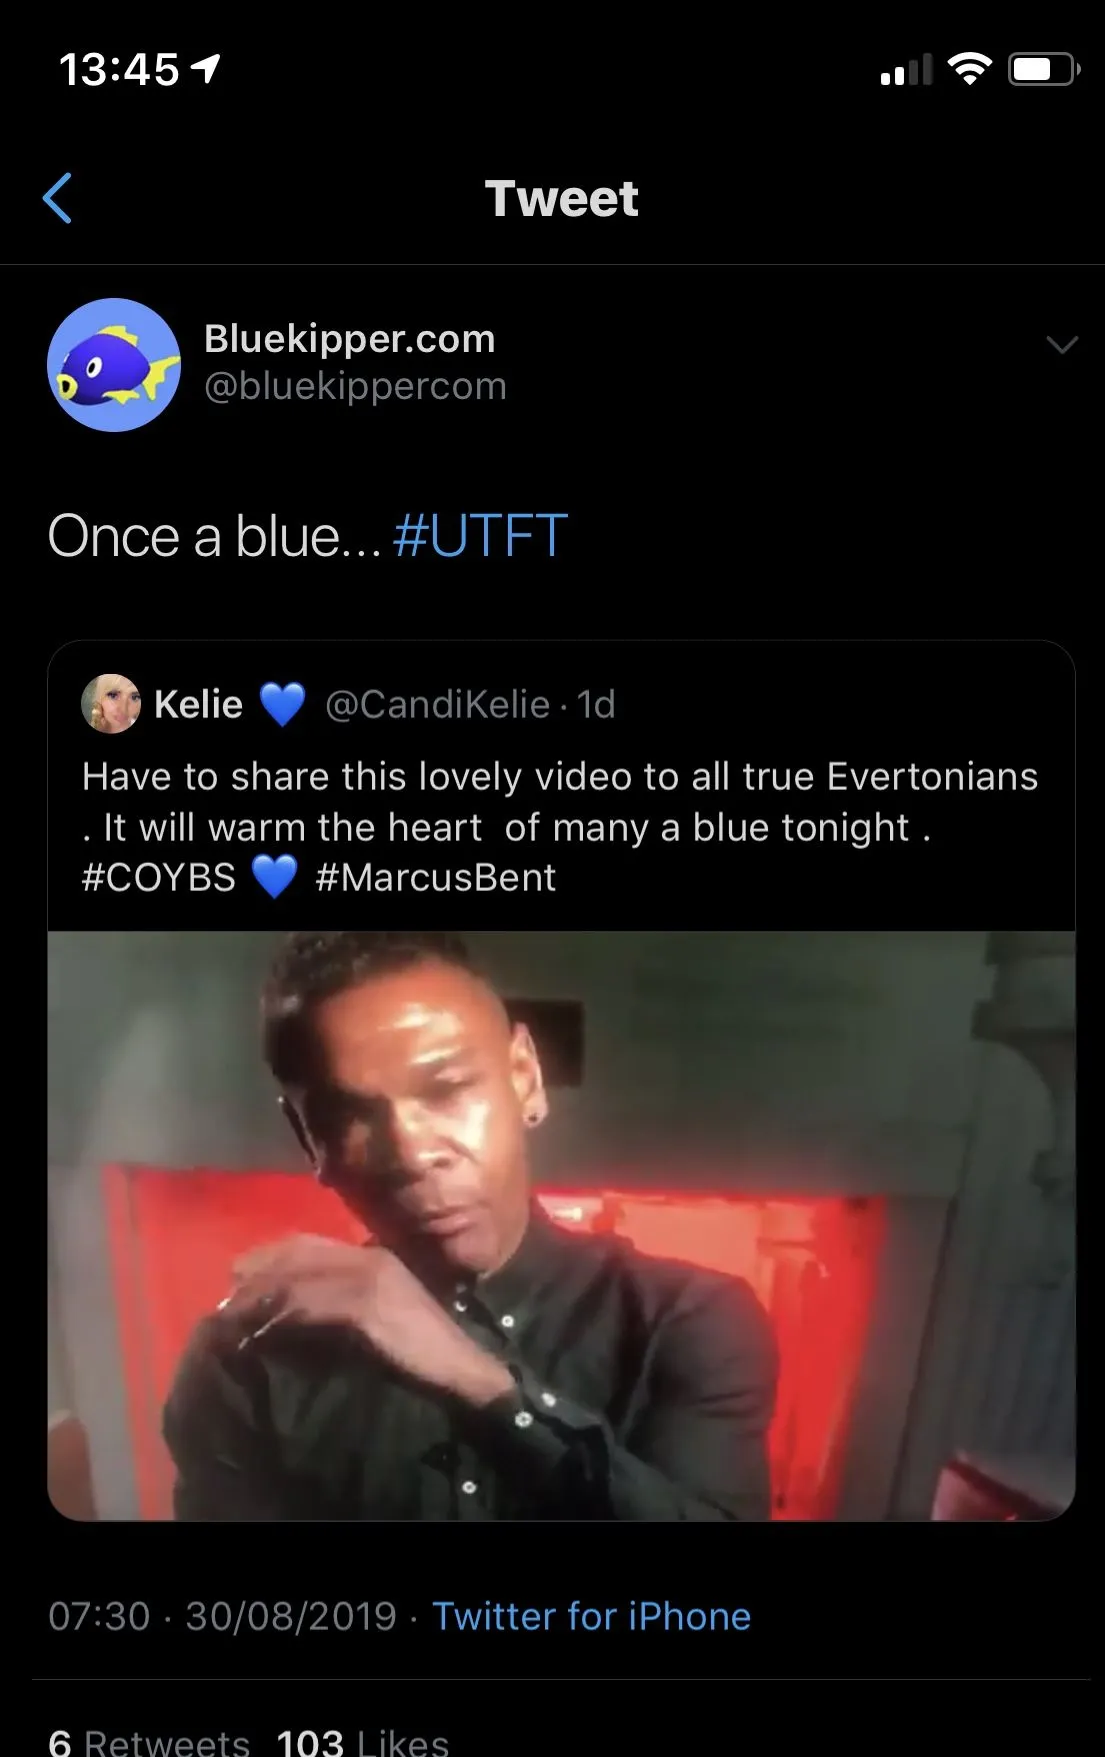Open Kelie's small profile avatar
This screenshot has height=1757, width=1105.
[x=111, y=704]
